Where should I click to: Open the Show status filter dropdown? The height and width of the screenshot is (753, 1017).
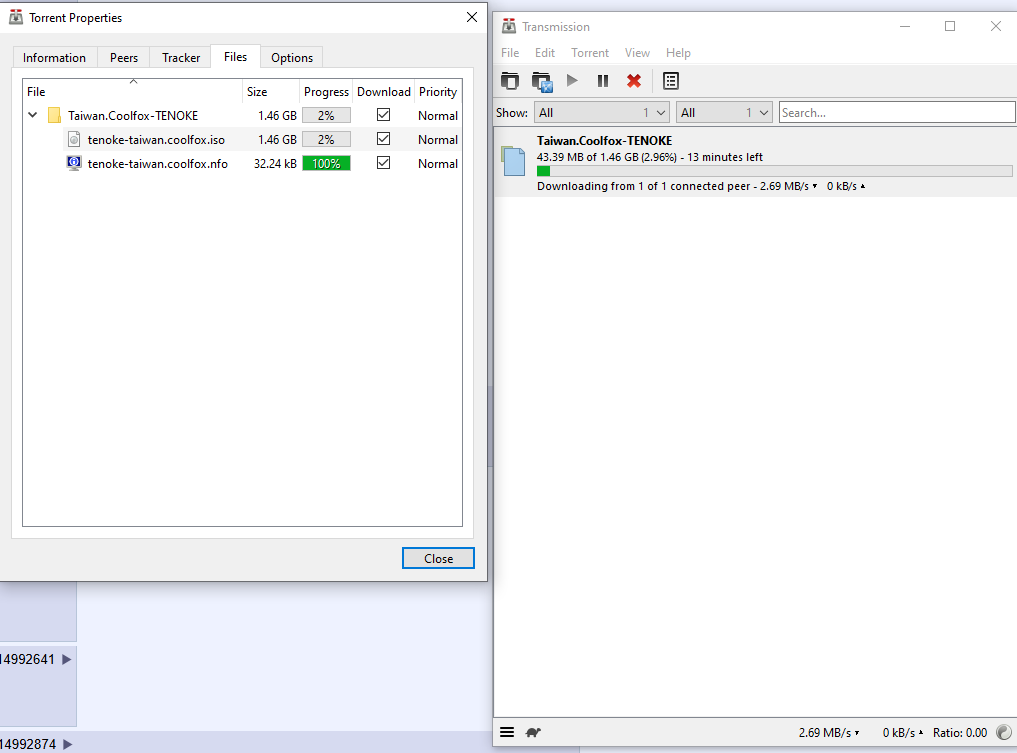coord(601,113)
